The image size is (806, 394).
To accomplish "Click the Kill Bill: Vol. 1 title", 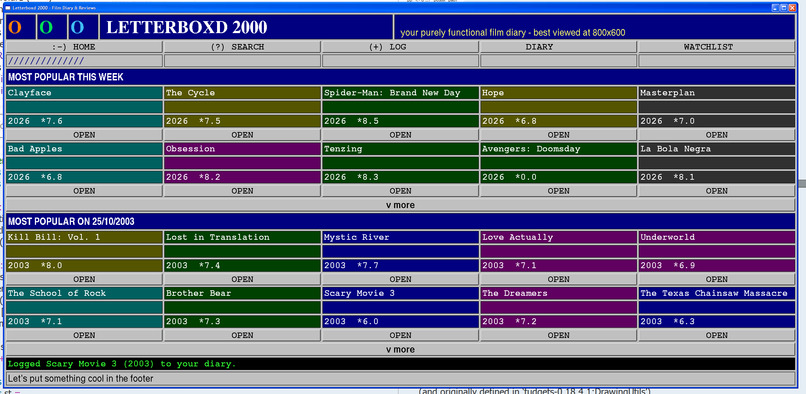I will 54,238.
